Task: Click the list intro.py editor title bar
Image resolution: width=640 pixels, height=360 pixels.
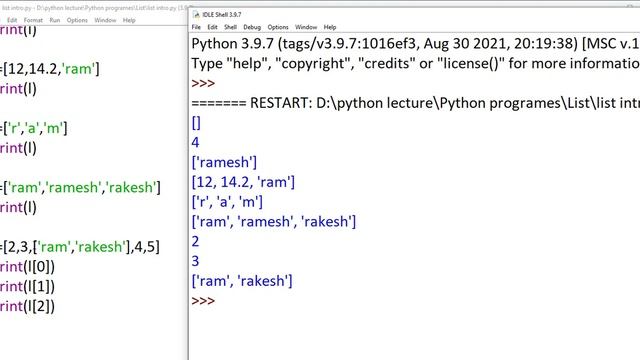Action: click(x=94, y=8)
